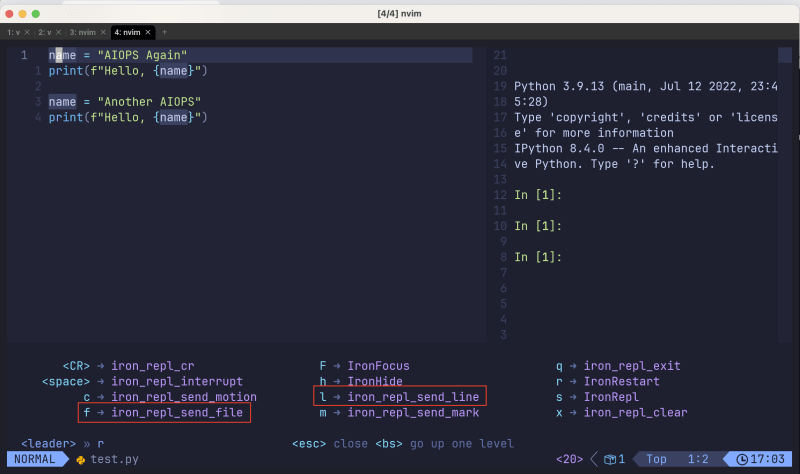Switch to terminal tab 2: v
This screenshot has width=800, height=474.
click(44, 32)
